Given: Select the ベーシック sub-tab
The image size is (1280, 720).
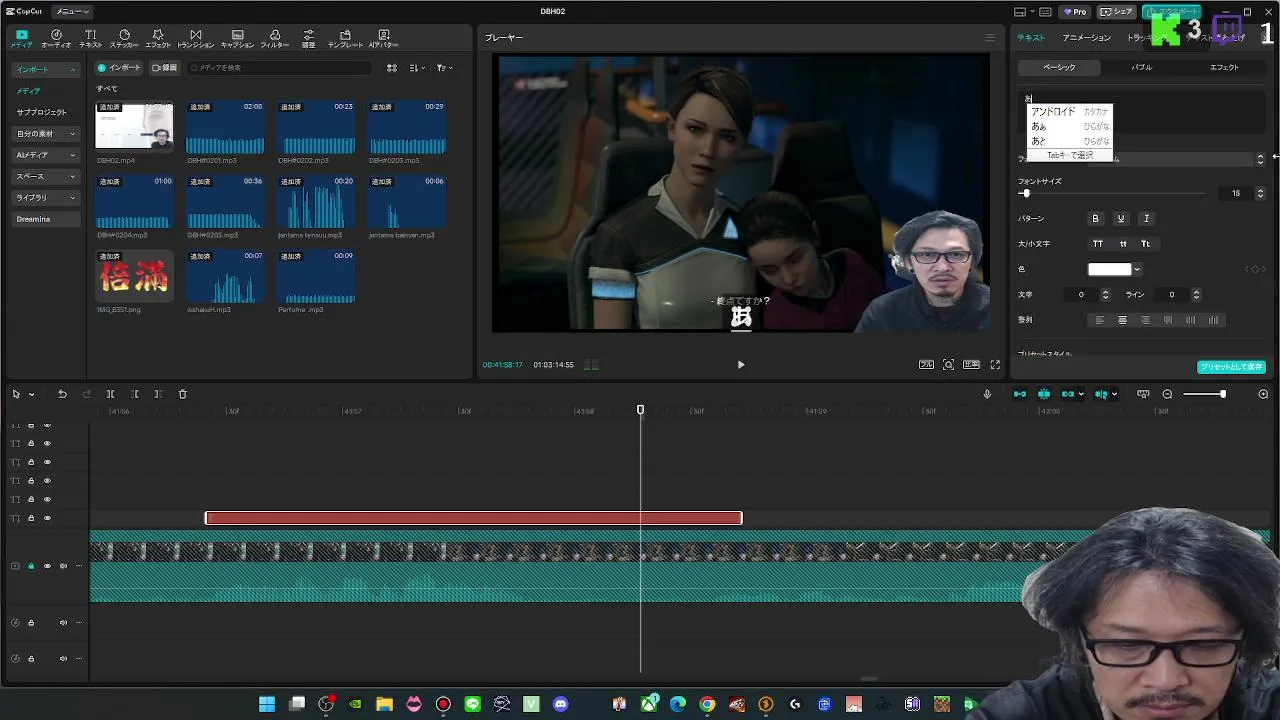Looking at the screenshot, I should 1059,68.
